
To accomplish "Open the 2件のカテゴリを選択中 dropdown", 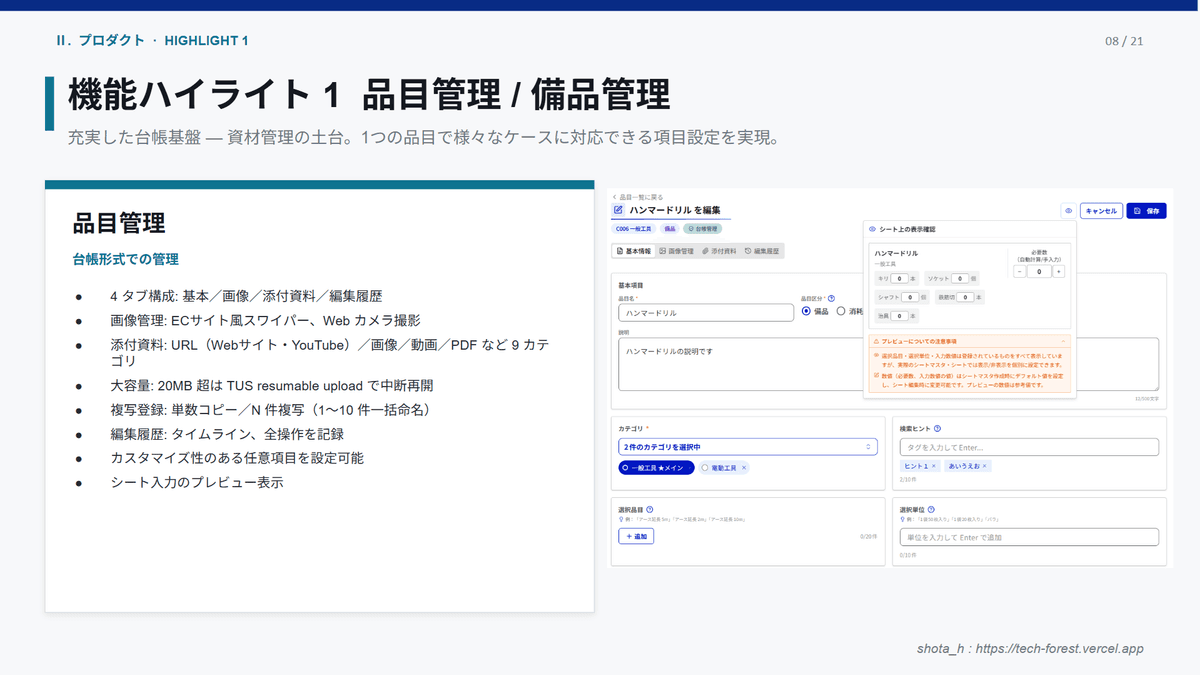I will (x=748, y=446).
